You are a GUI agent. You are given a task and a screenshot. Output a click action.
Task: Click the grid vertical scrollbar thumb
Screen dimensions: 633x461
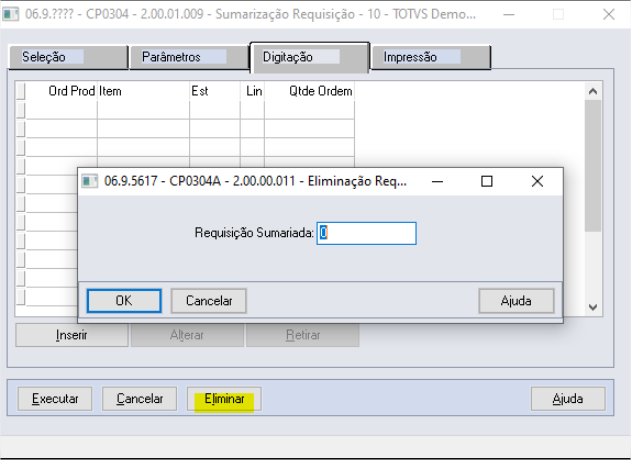click(x=593, y=166)
